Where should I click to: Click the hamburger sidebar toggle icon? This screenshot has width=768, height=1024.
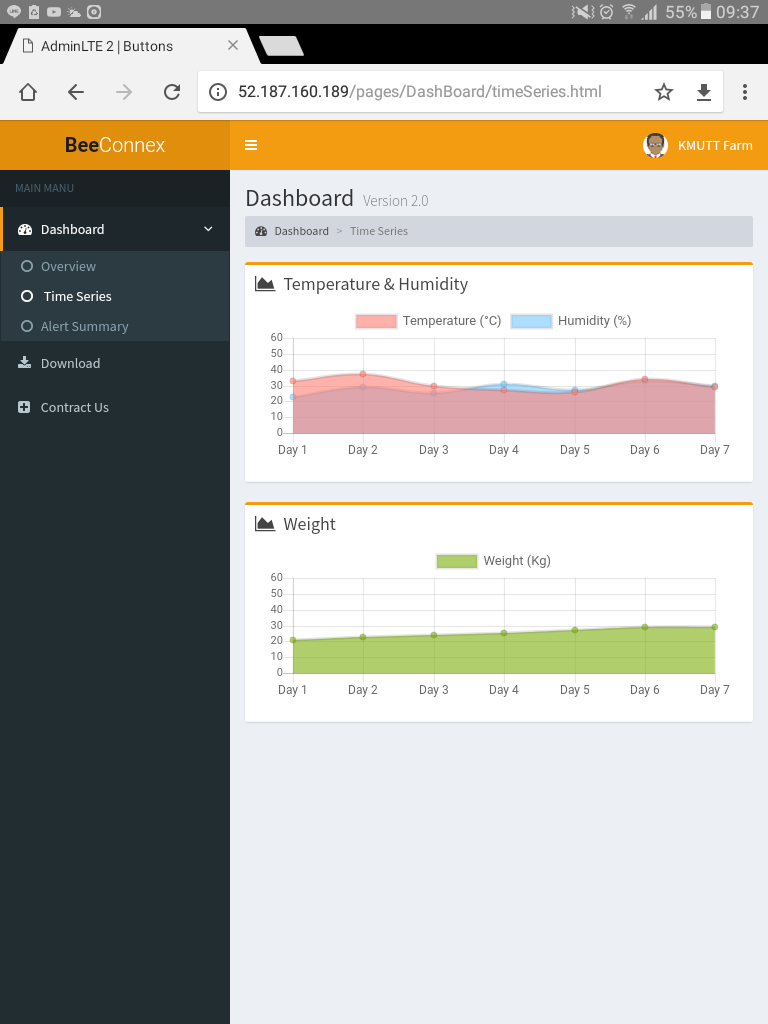(x=251, y=145)
